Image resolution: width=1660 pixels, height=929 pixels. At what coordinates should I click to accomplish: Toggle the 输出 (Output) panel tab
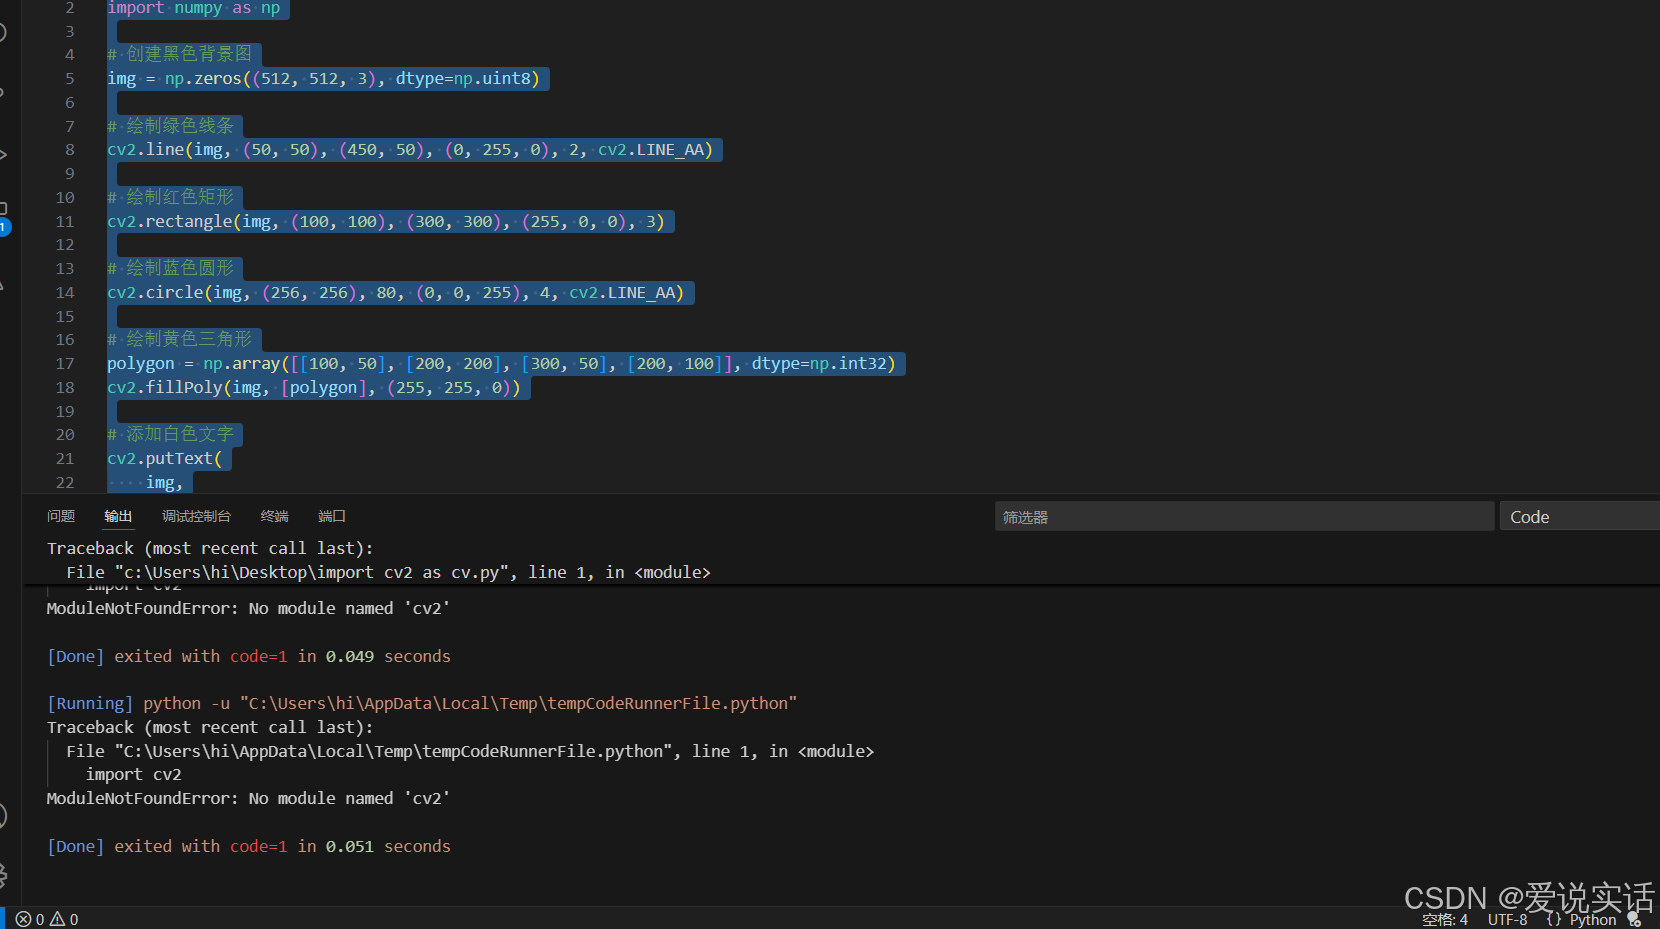[x=117, y=516]
